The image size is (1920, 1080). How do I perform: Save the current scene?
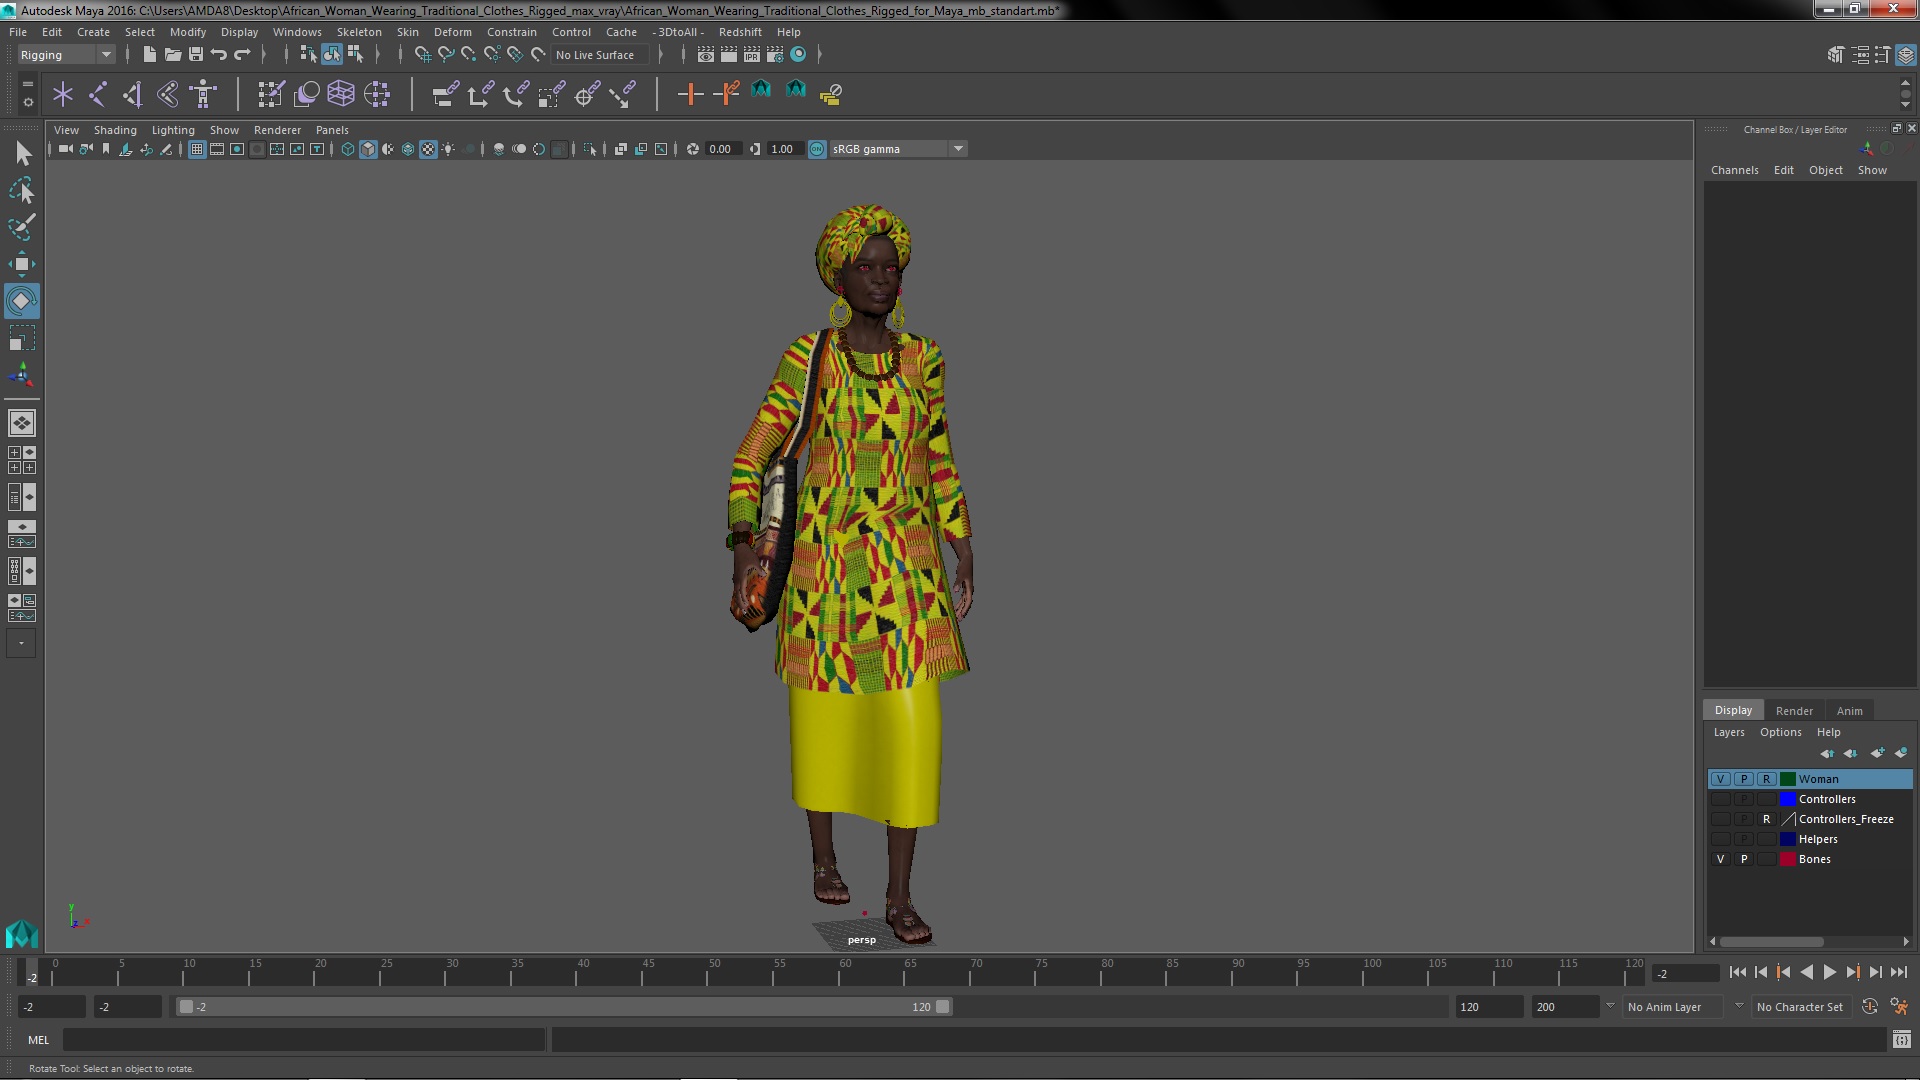(196, 54)
